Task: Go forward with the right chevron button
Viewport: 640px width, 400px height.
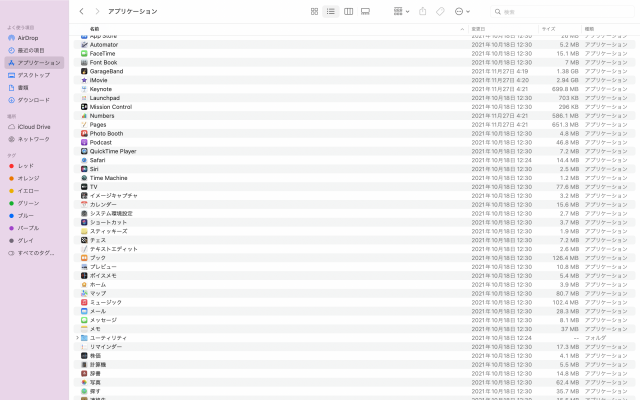Action: [97, 11]
